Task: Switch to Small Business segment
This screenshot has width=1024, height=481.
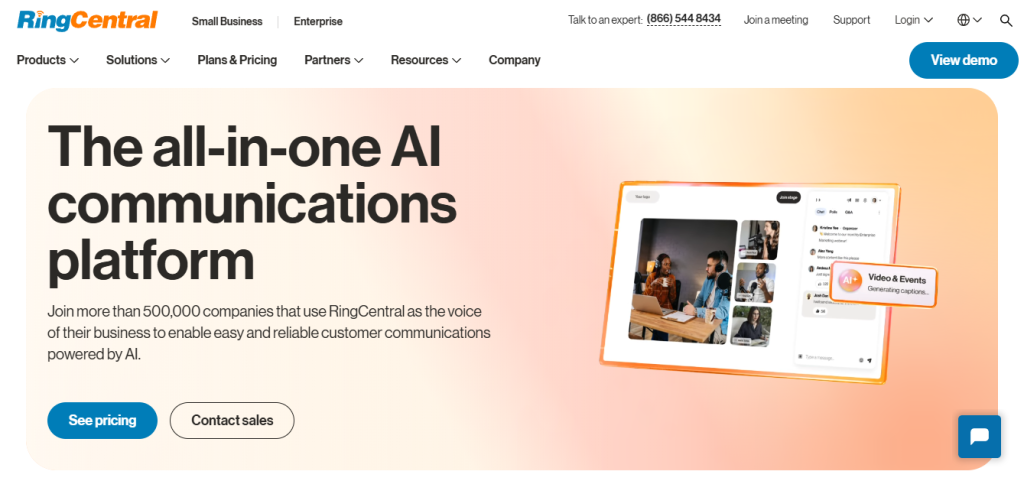Action: pyautogui.click(x=227, y=22)
